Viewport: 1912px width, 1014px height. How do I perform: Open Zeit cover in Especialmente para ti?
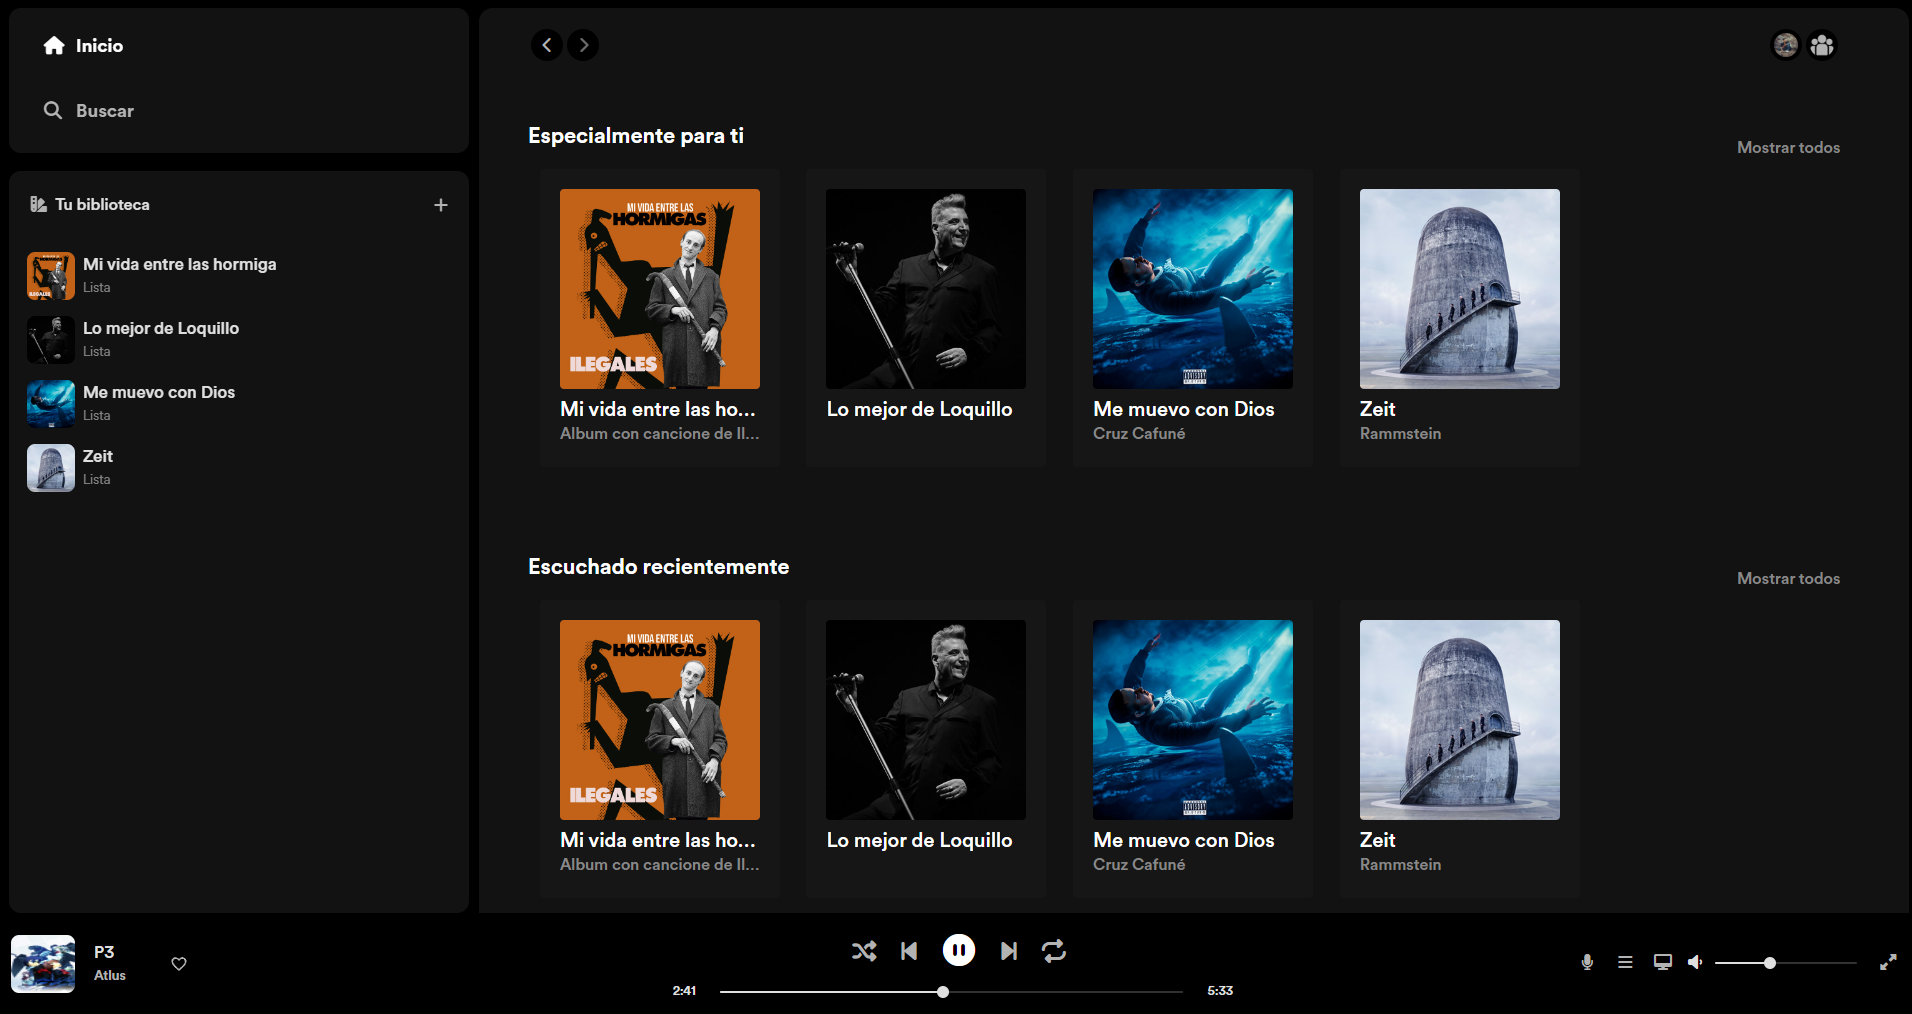tap(1460, 289)
